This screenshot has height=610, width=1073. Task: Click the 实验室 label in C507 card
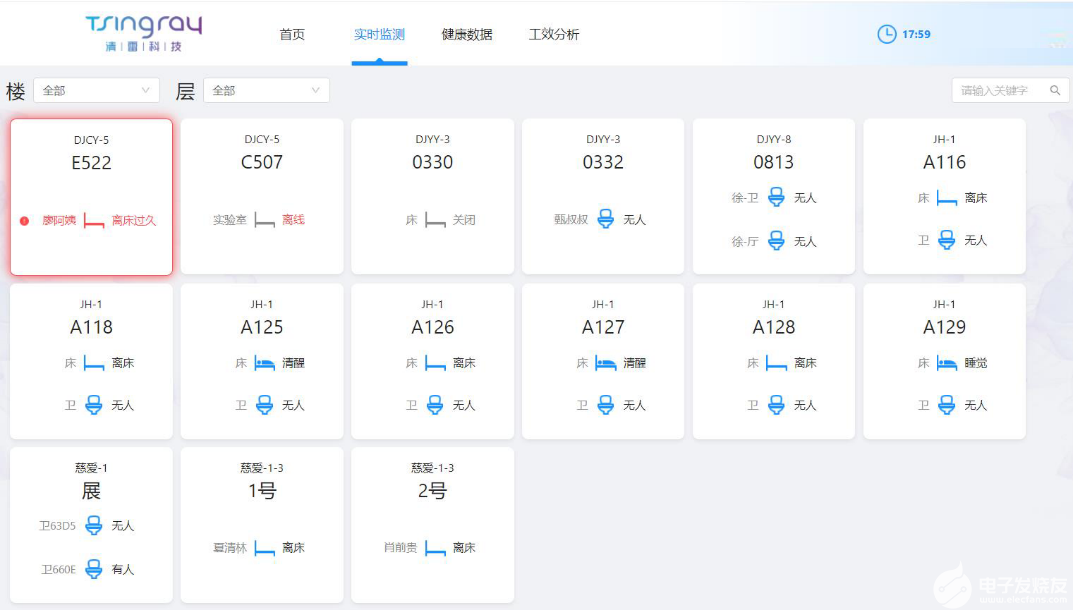click(229, 220)
